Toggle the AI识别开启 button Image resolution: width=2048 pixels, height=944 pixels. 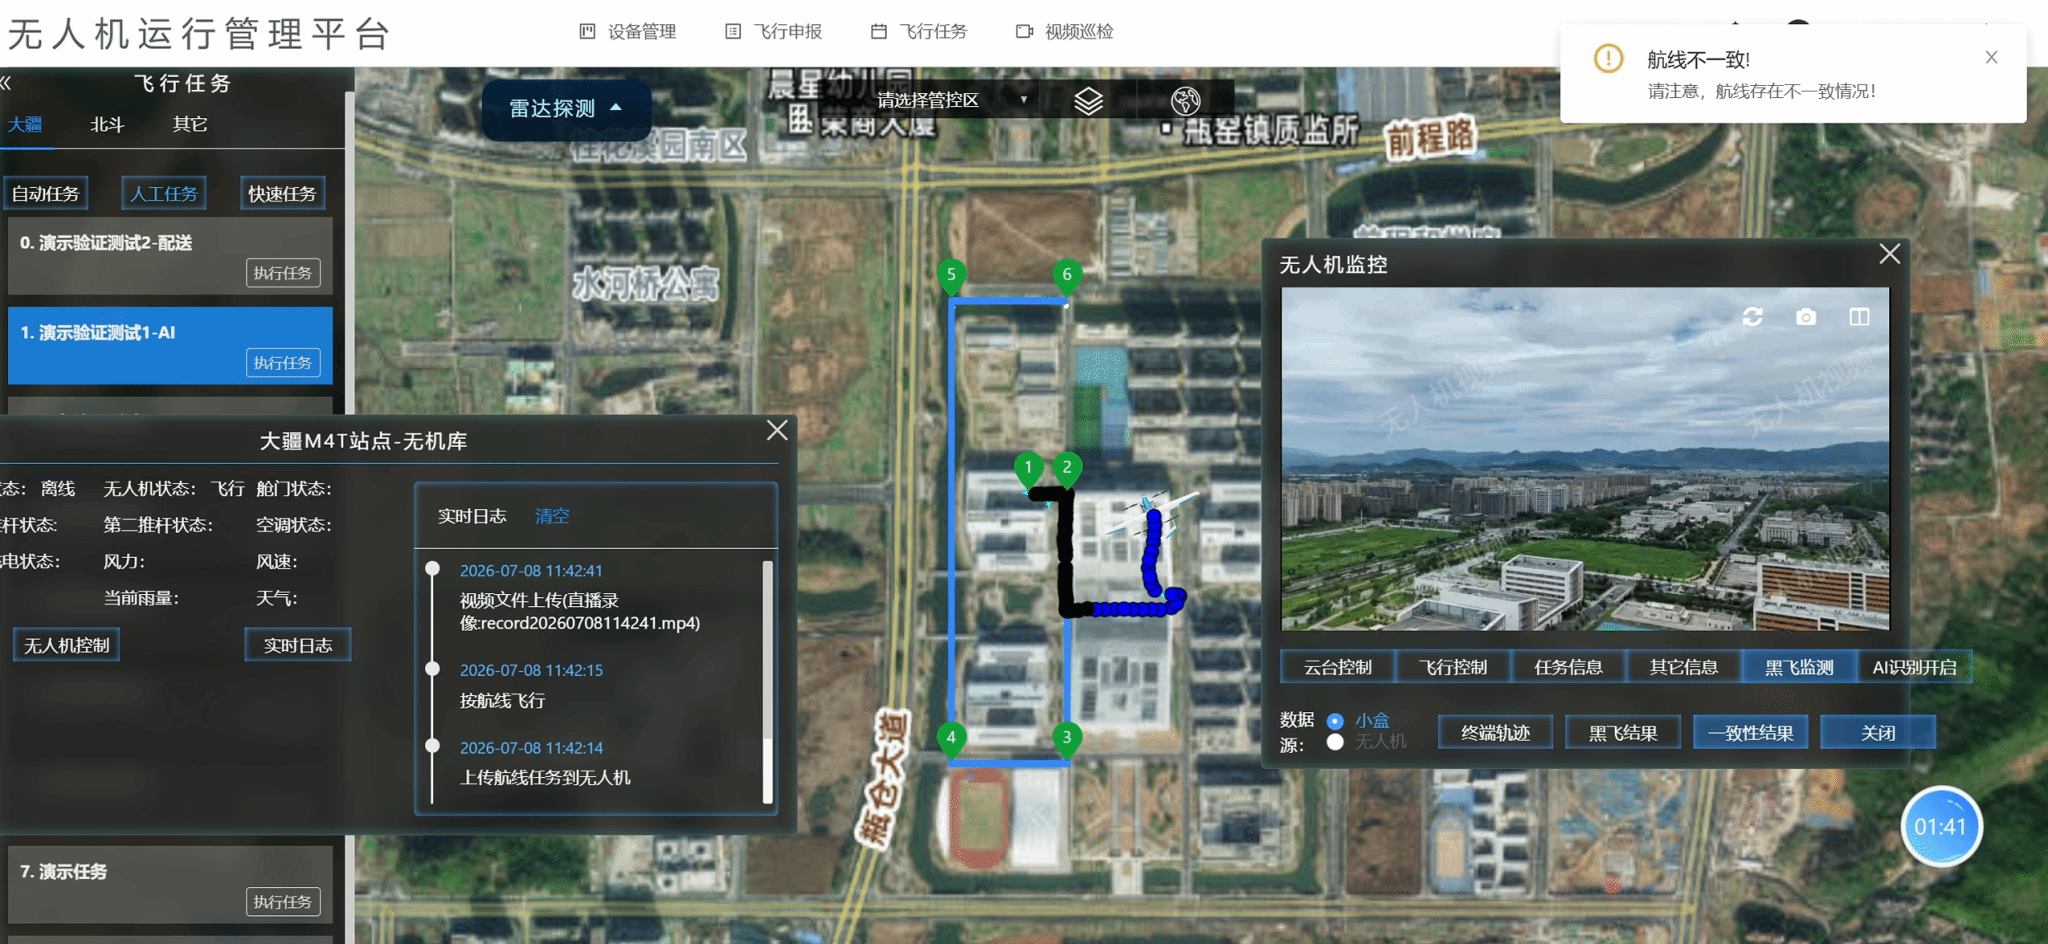click(x=1914, y=667)
